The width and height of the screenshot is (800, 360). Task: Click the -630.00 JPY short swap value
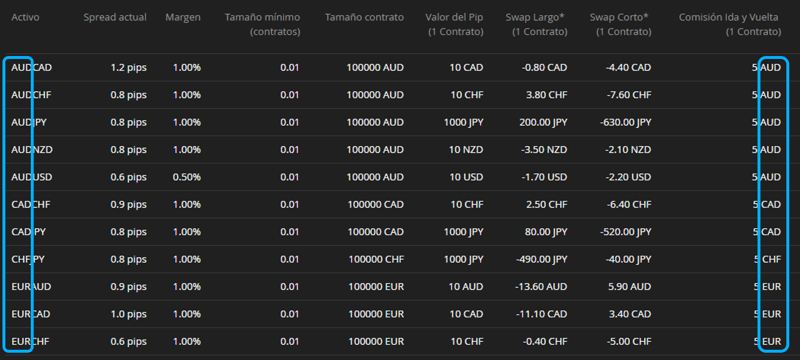(626, 122)
